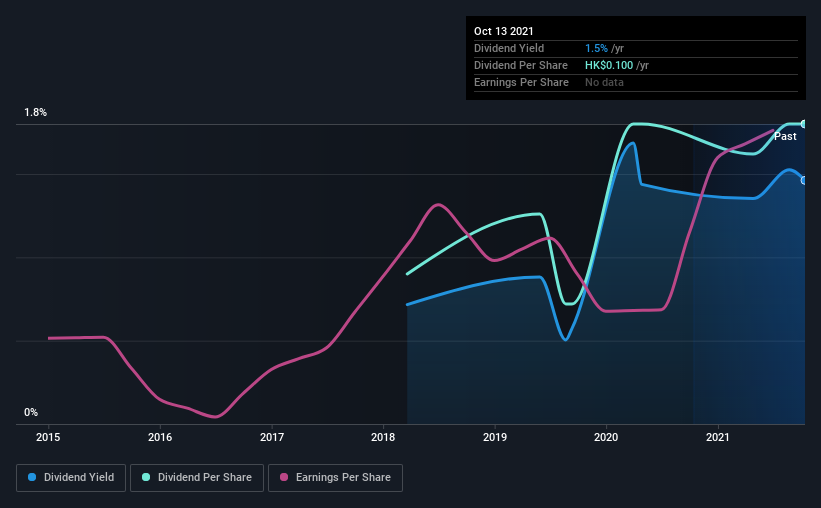The image size is (821, 508).
Task: Click the HK$0.100 tooltip value
Action: 609,65
